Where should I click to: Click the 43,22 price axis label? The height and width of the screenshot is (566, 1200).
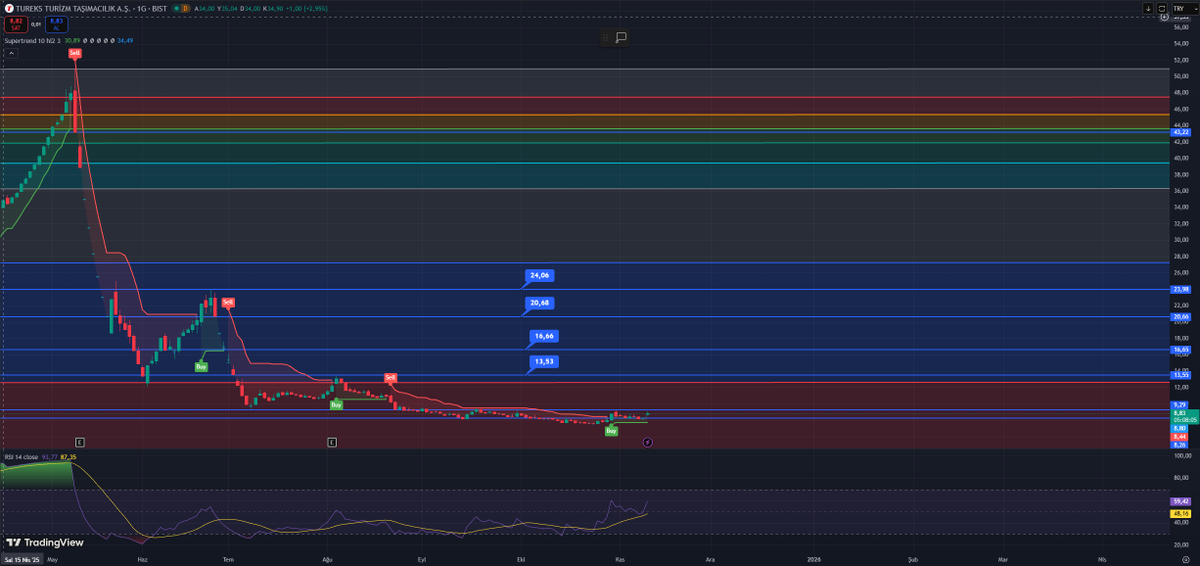1180,132
